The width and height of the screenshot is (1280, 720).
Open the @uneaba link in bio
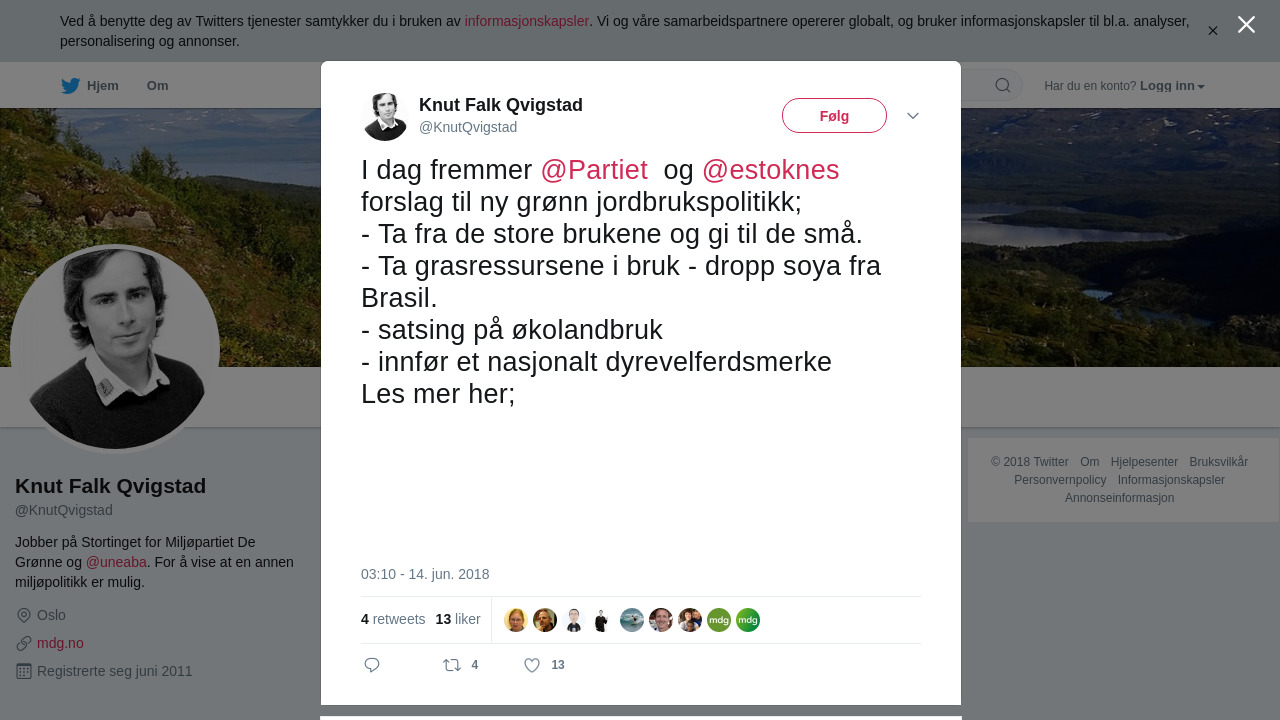click(116, 562)
